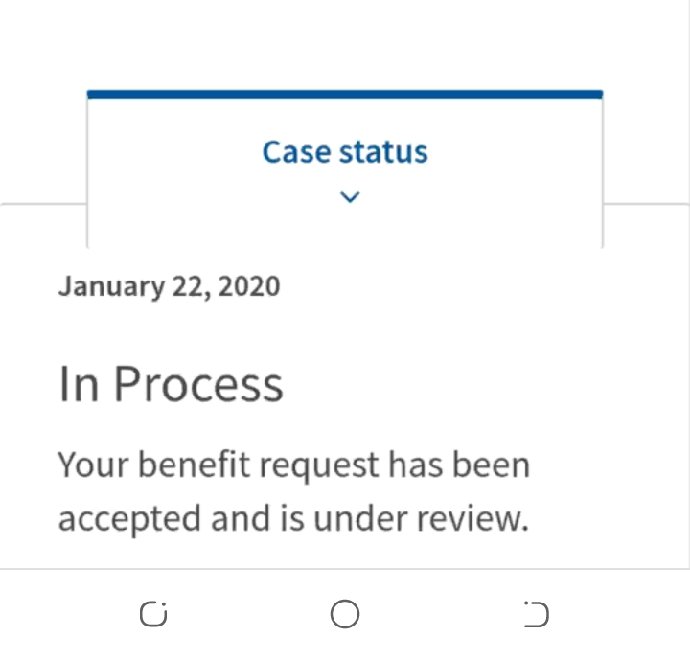Click the year 2020 in the date
690x660 pixels.
point(249,286)
